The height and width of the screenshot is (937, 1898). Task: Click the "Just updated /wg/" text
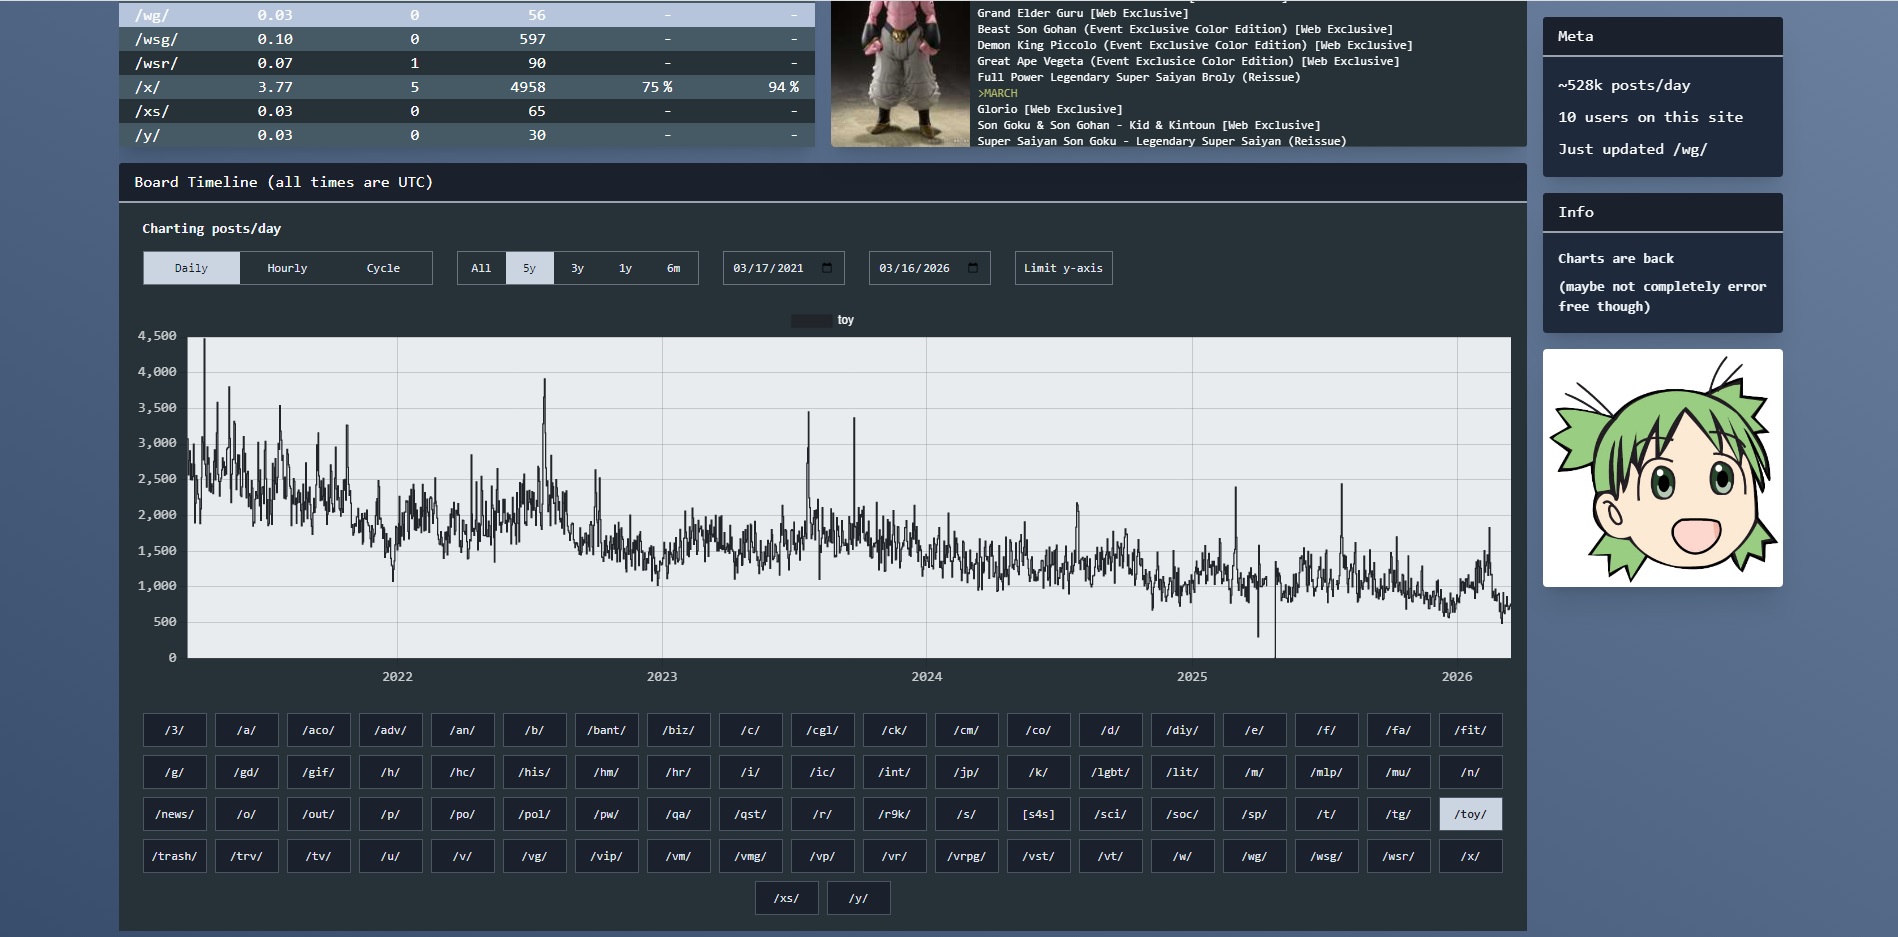(x=1632, y=149)
